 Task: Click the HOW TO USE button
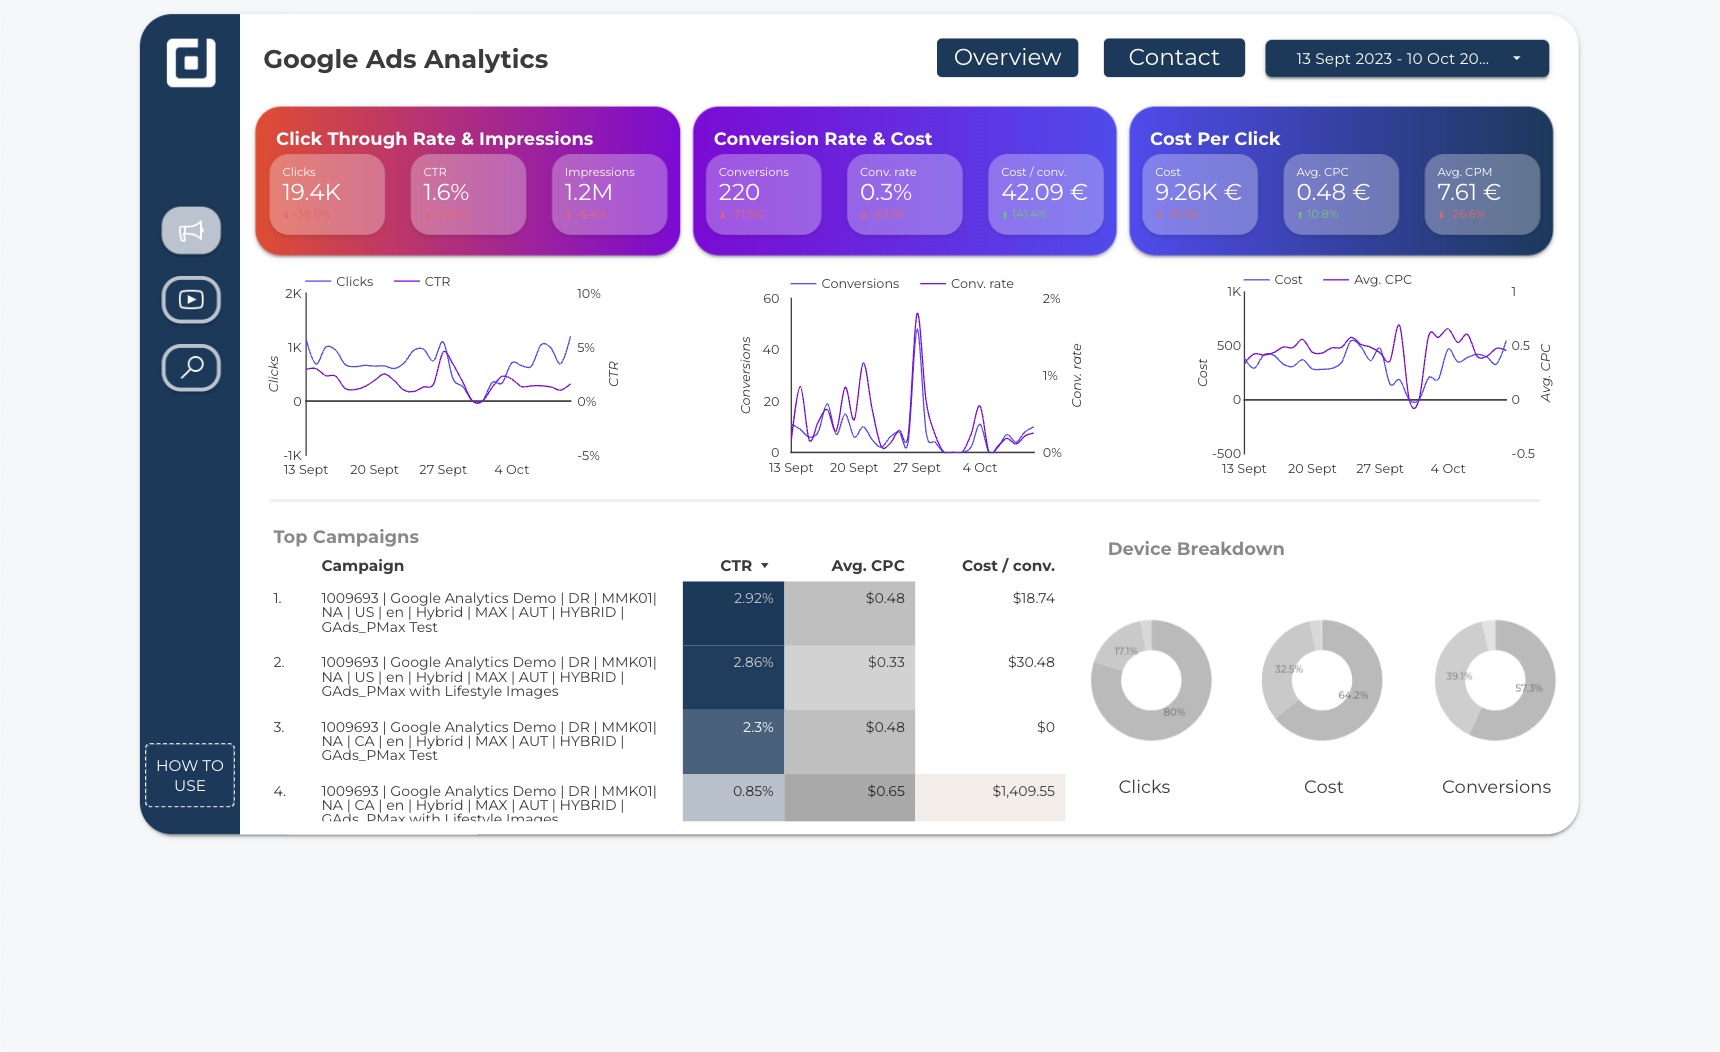click(189, 775)
